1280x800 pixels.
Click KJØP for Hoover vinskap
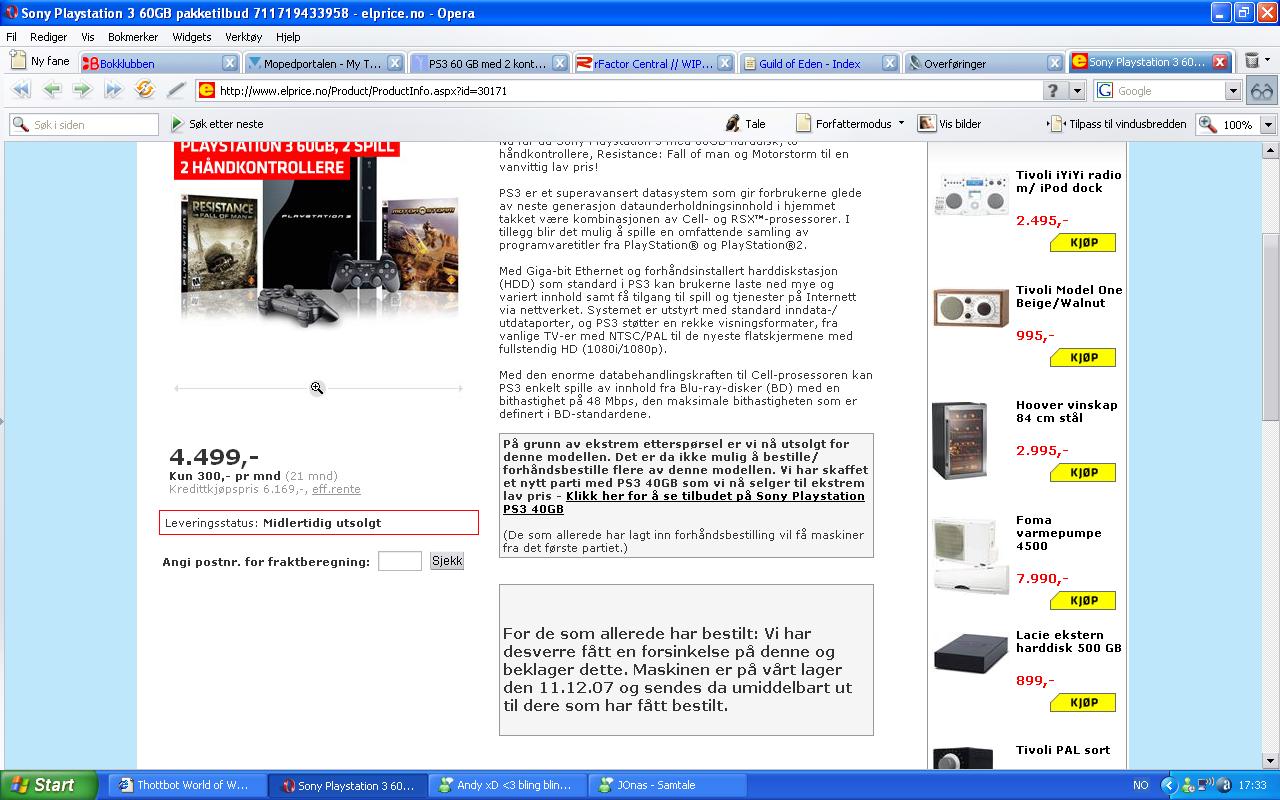click(x=1083, y=473)
